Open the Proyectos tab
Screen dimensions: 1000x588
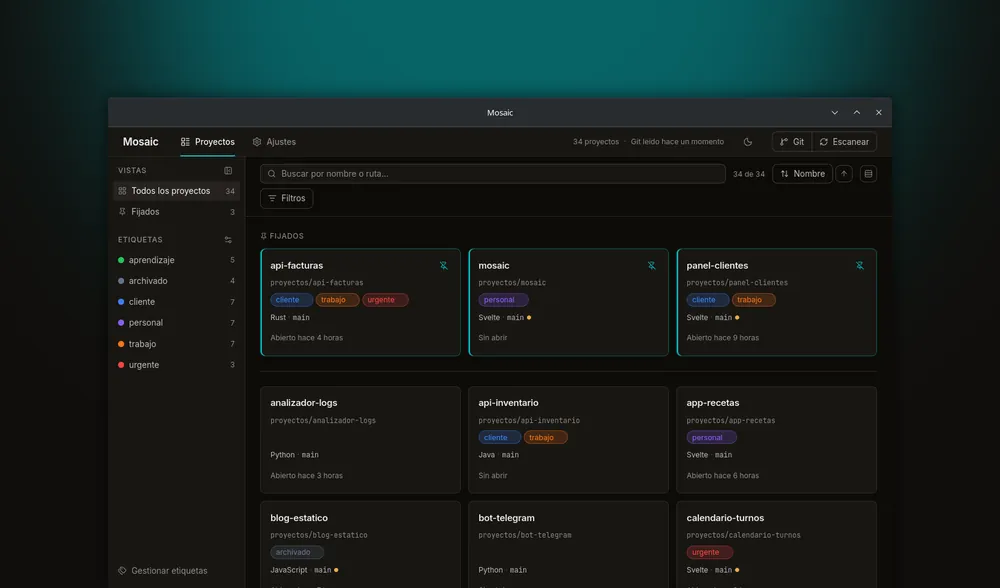208,142
